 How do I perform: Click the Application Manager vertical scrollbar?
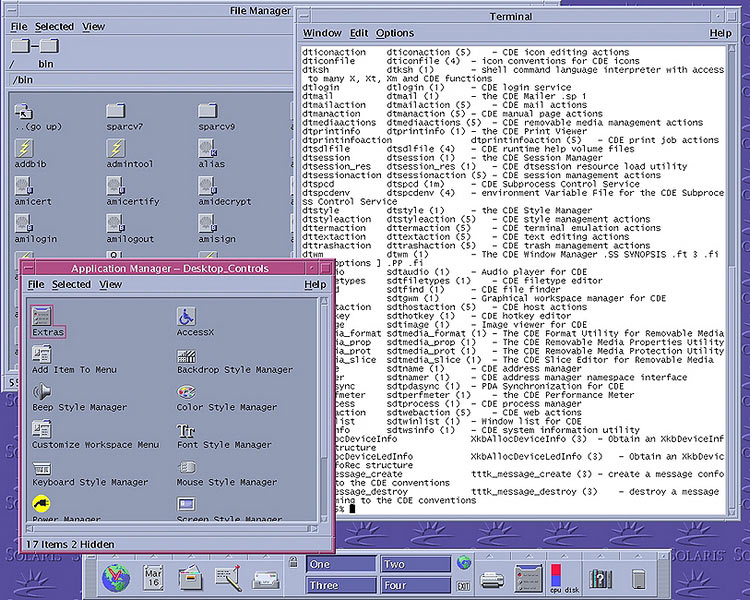(x=324, y=400)
